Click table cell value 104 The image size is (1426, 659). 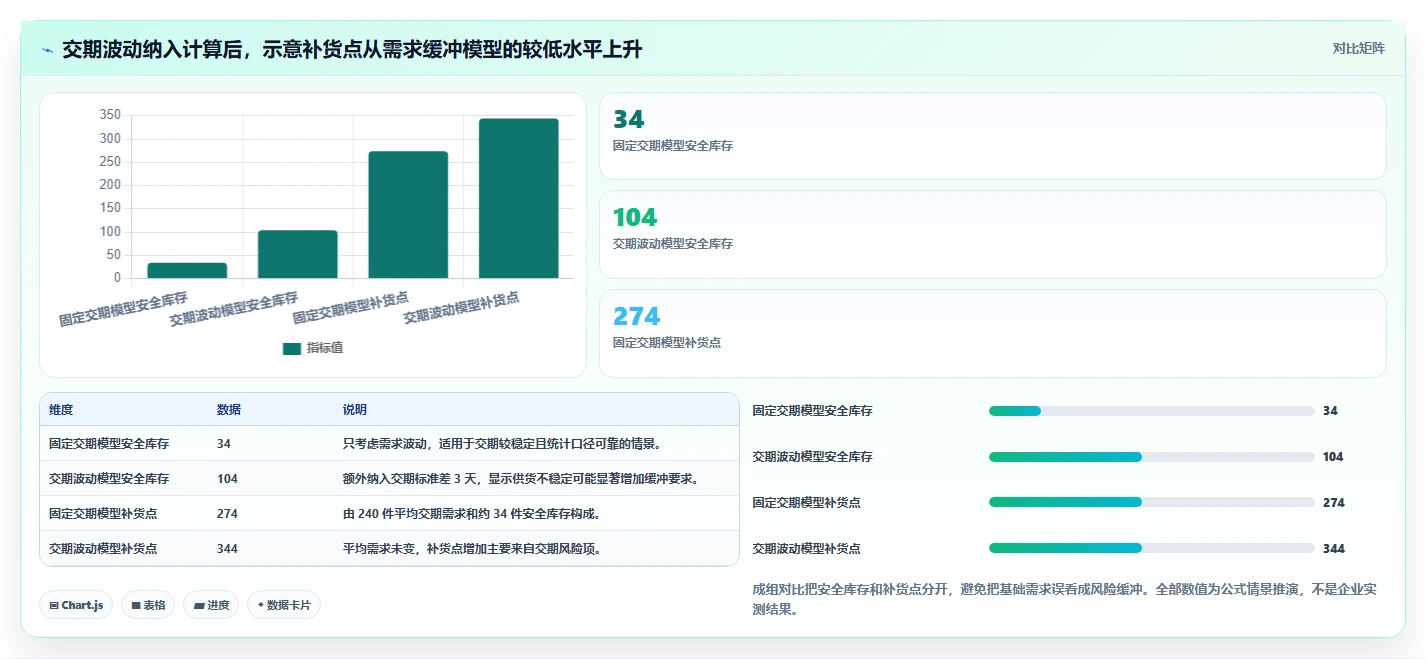pyautogui.click(x=227, y=479)
